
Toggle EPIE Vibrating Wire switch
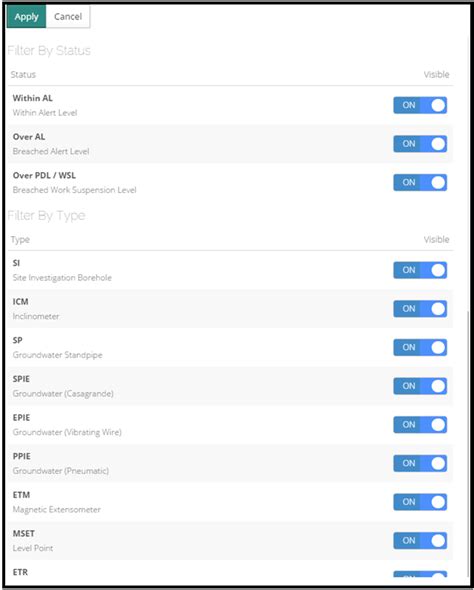(420, 425)
